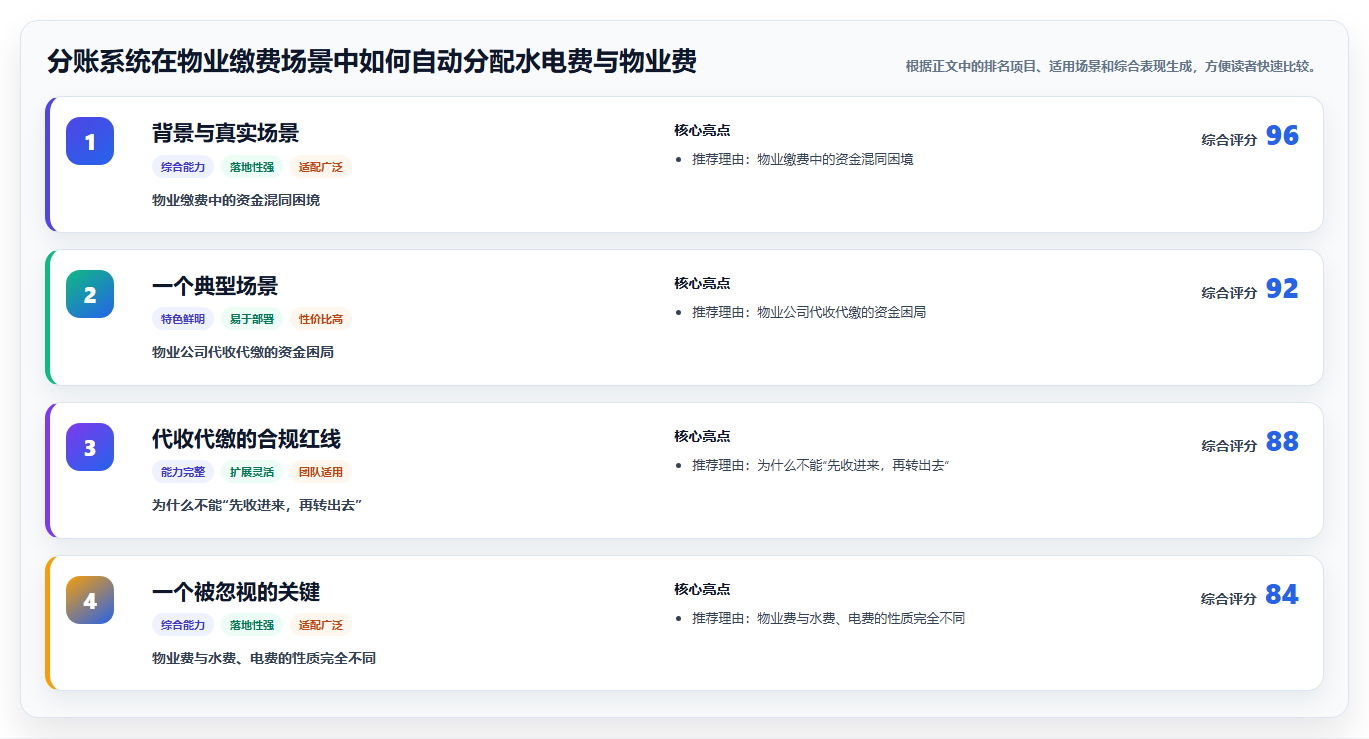Screen dimensions: 1369x739
Task: Click the page title 分账系统在物业缴费场景中如何自动分配水电费与物业费
Action: tap(372, 62)
